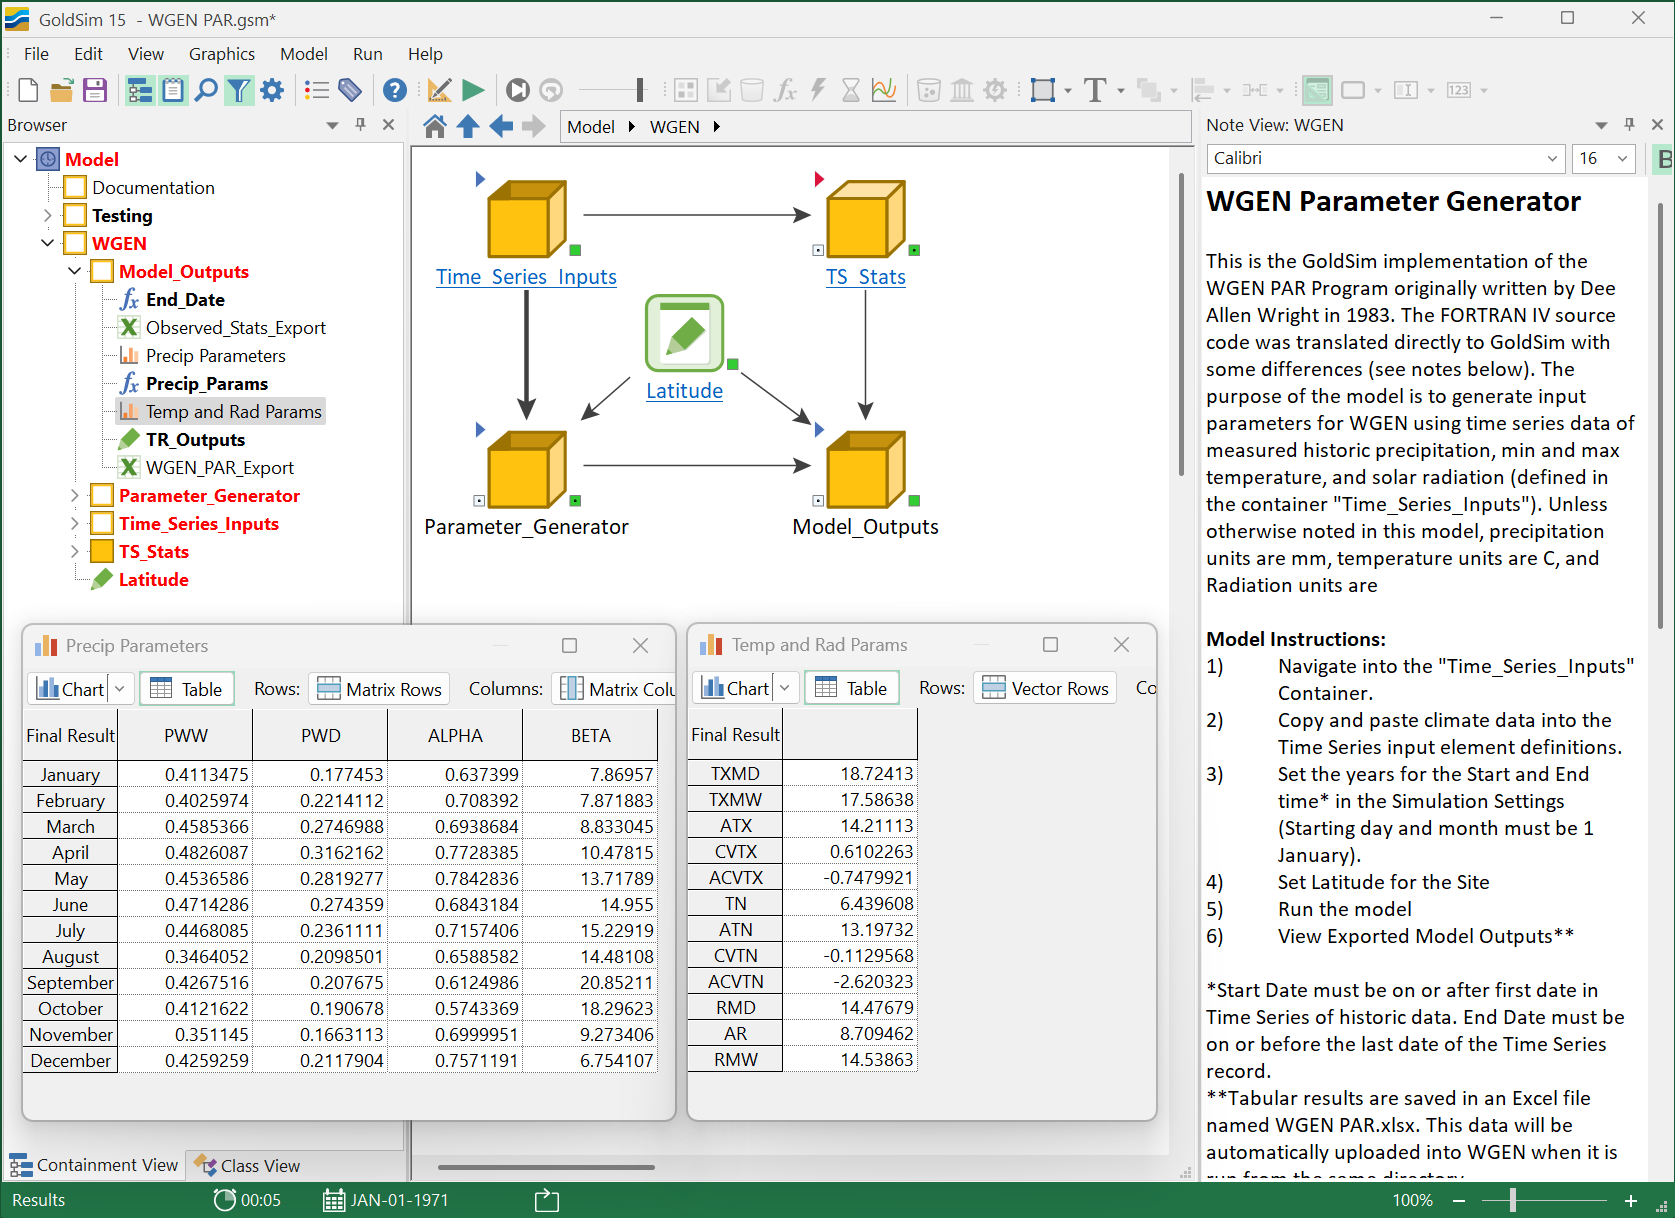Open Help with the question mark icon

click(395, 90)
